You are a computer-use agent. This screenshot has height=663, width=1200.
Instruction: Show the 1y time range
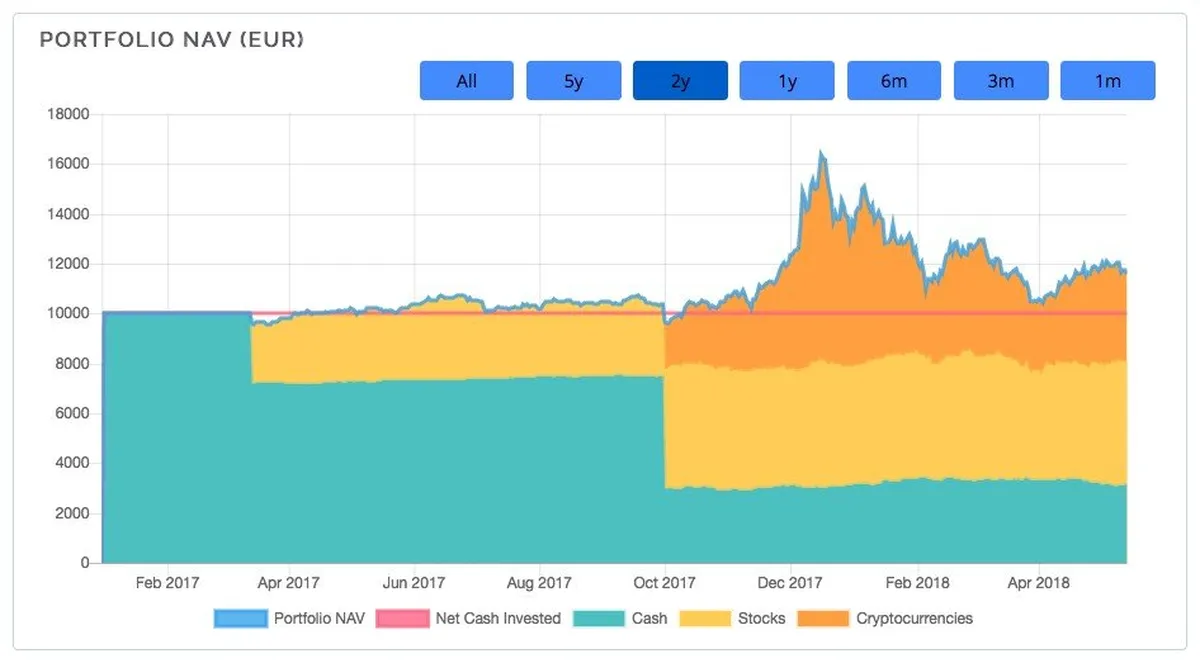click(787, 81)
